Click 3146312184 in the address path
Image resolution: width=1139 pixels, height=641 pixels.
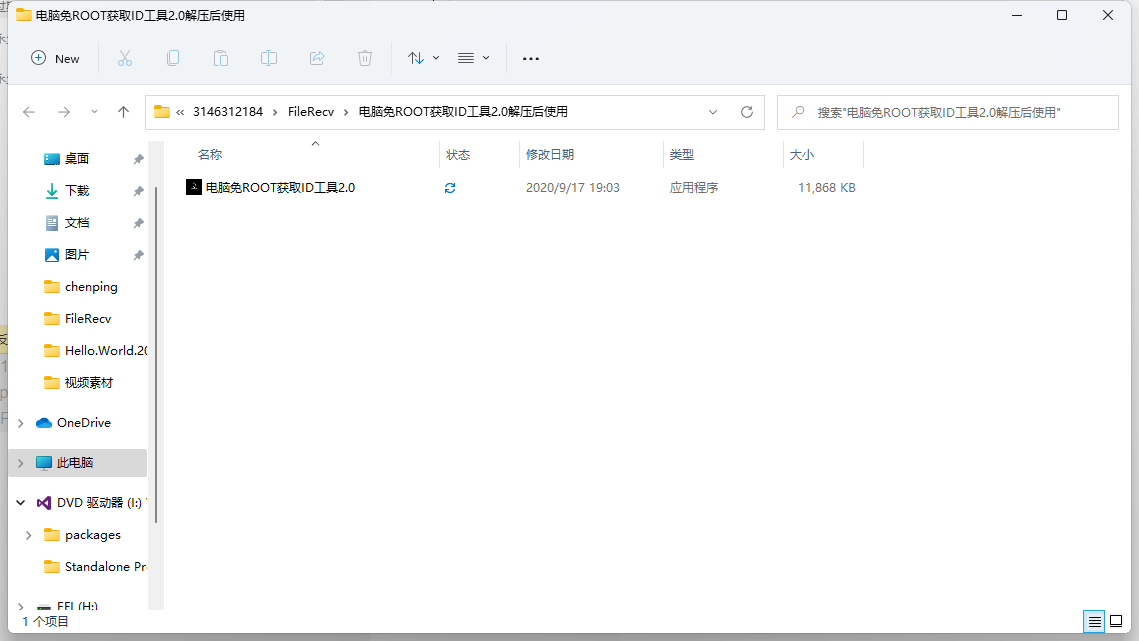point(228,112)
